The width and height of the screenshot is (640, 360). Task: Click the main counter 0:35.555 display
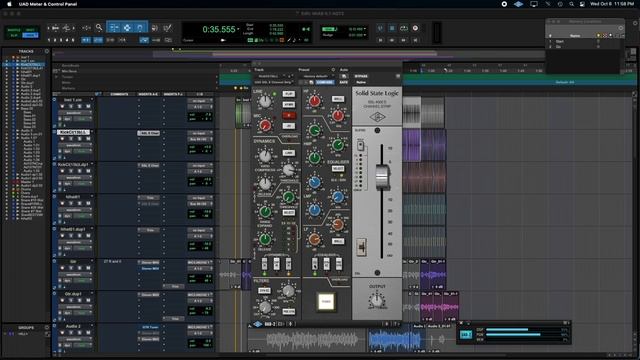point(219,29)
